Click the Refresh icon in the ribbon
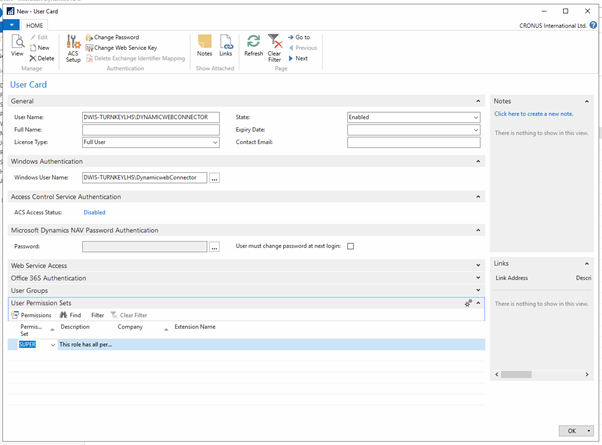 [253, 46]
